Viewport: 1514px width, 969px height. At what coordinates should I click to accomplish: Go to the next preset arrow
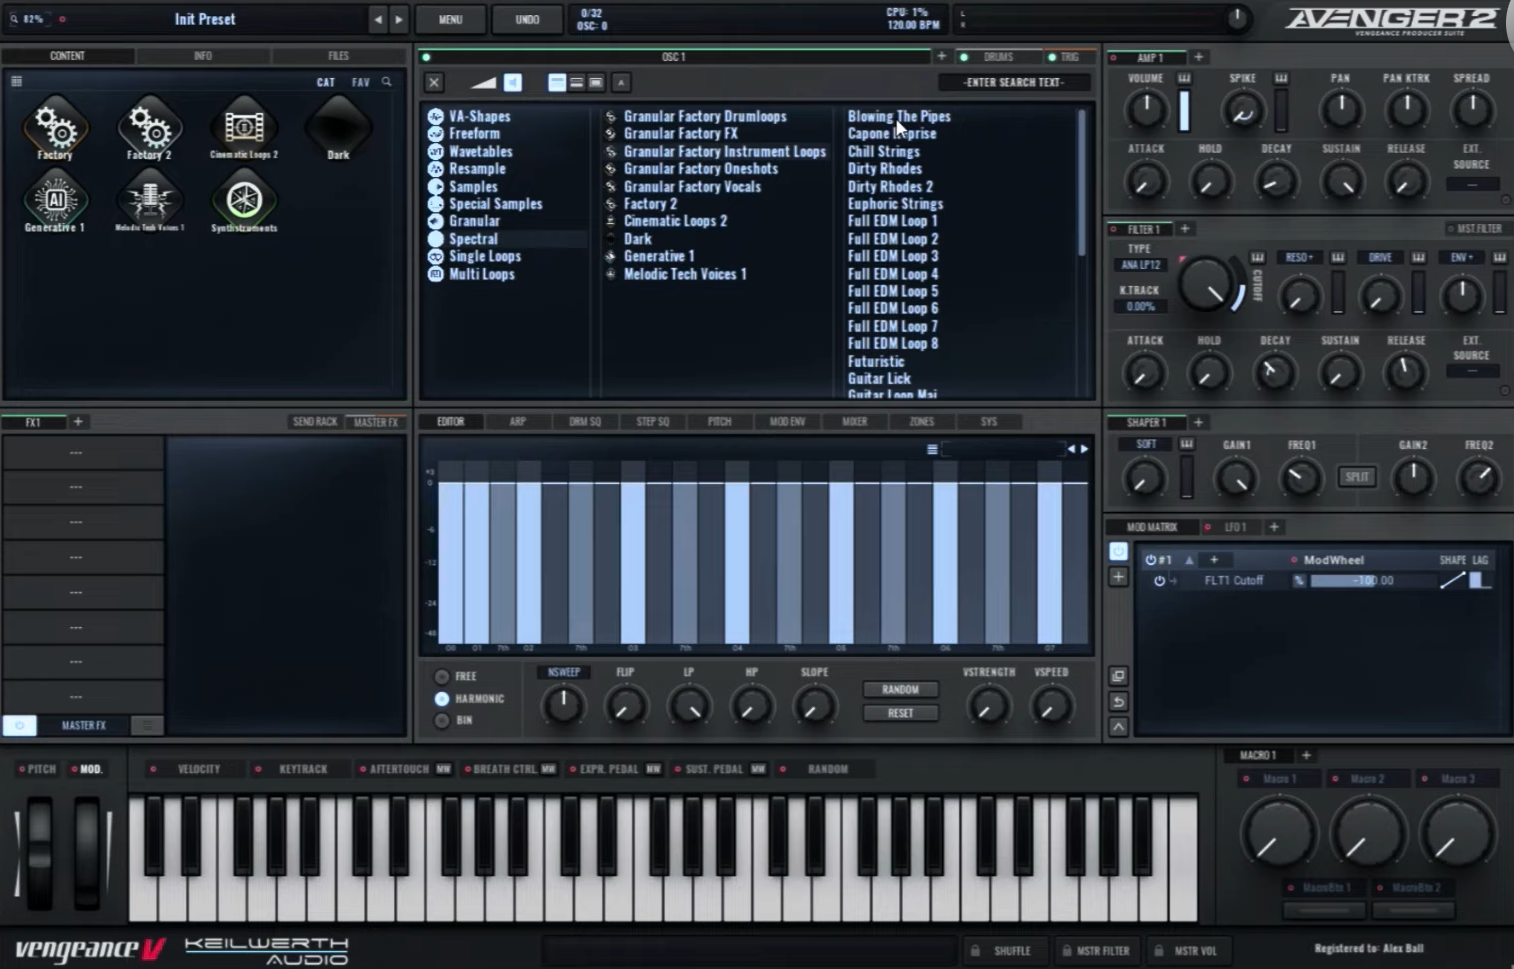399,19
